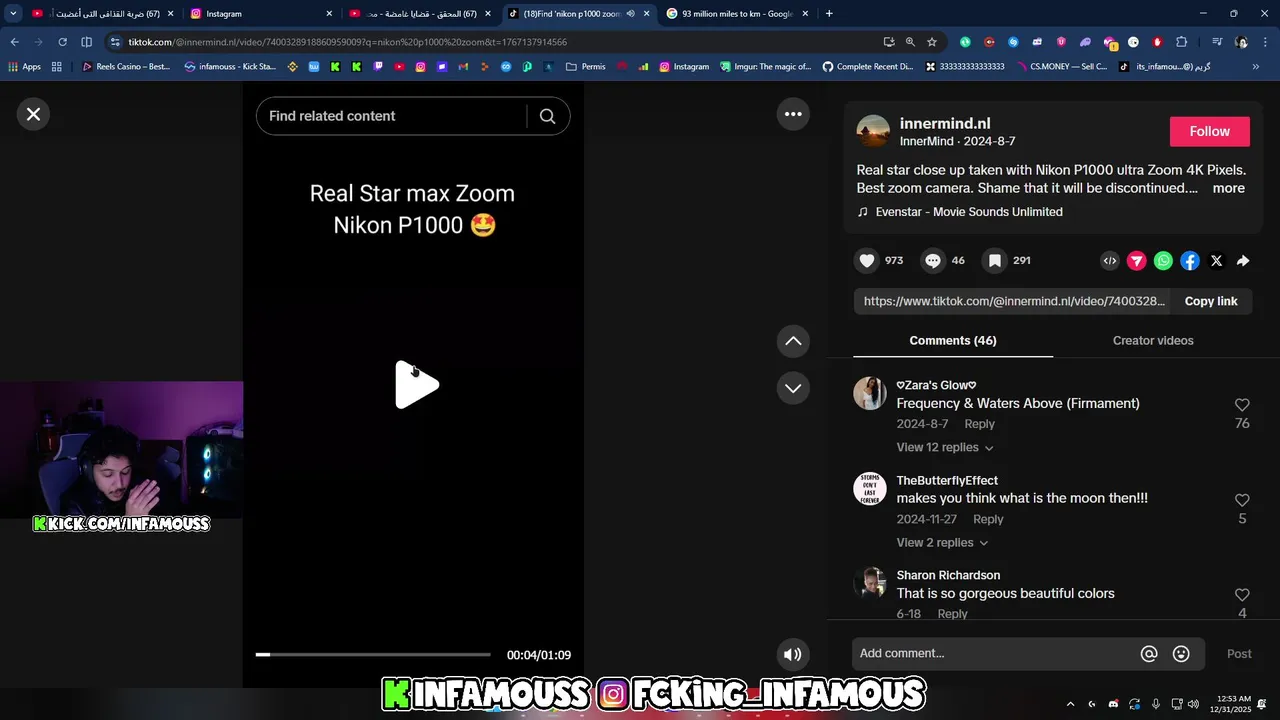The image size is (1280, 720).
Task: Go to previous video with up chevron
Action: (793, 341)
